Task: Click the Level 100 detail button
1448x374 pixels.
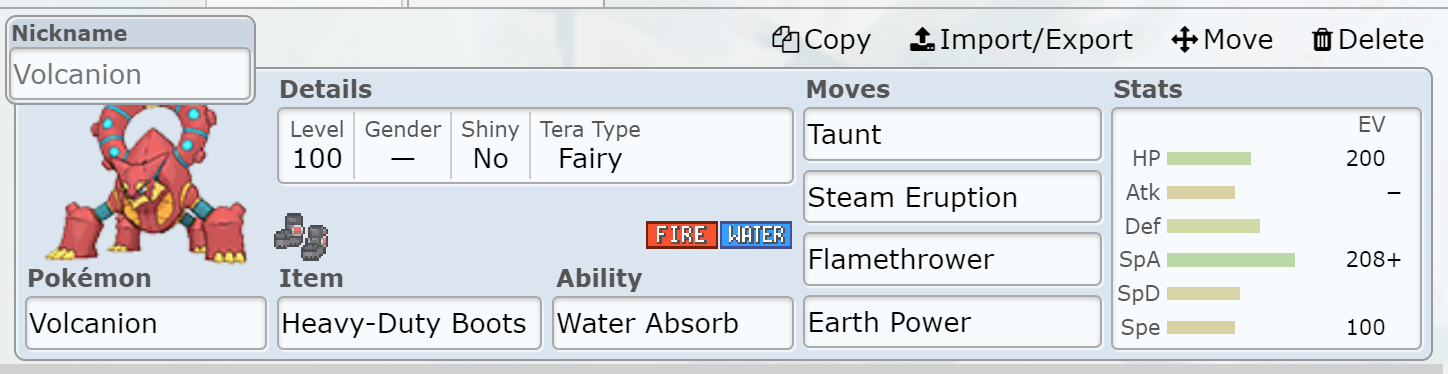Action: 317,145
